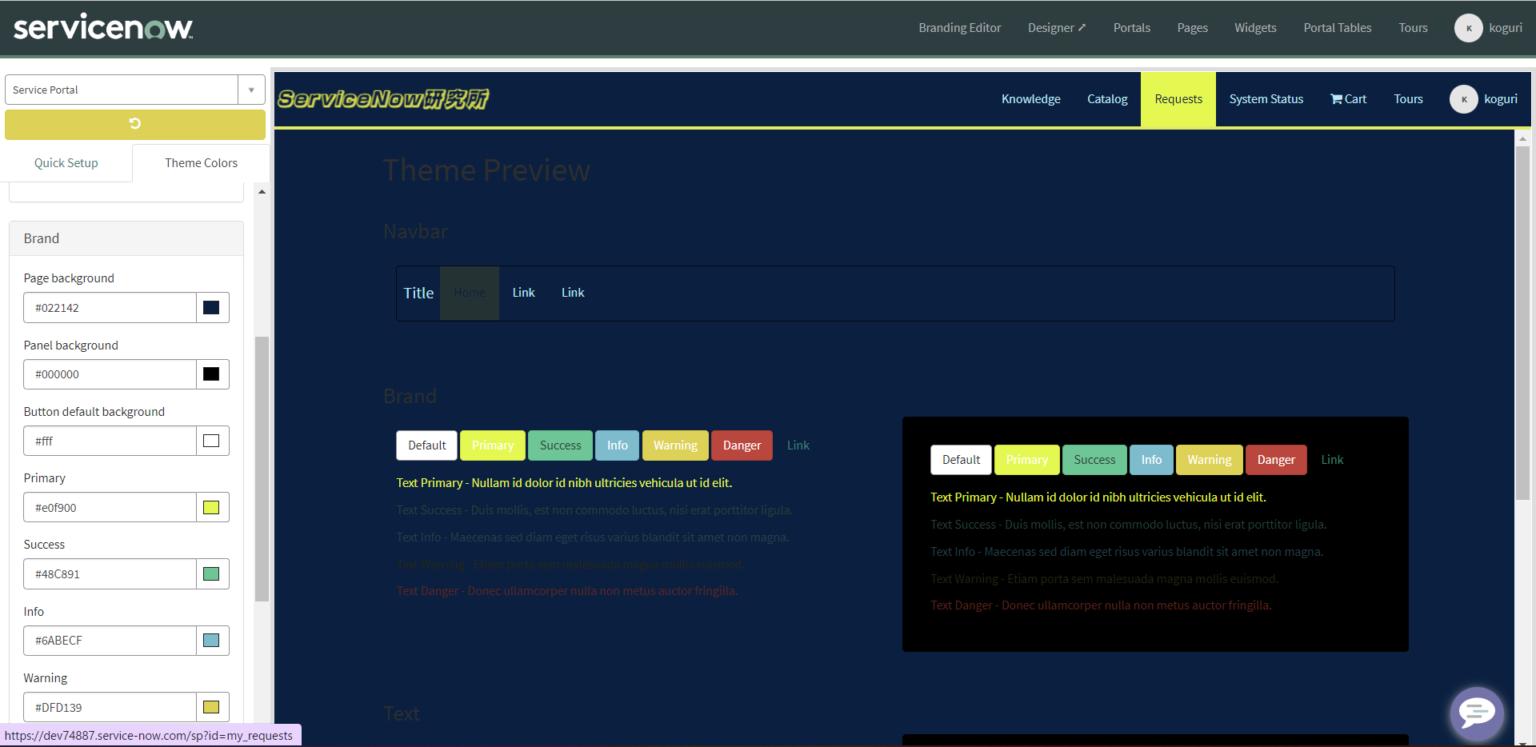Switch to the Quick Setup tab

[x=66, y=163]
